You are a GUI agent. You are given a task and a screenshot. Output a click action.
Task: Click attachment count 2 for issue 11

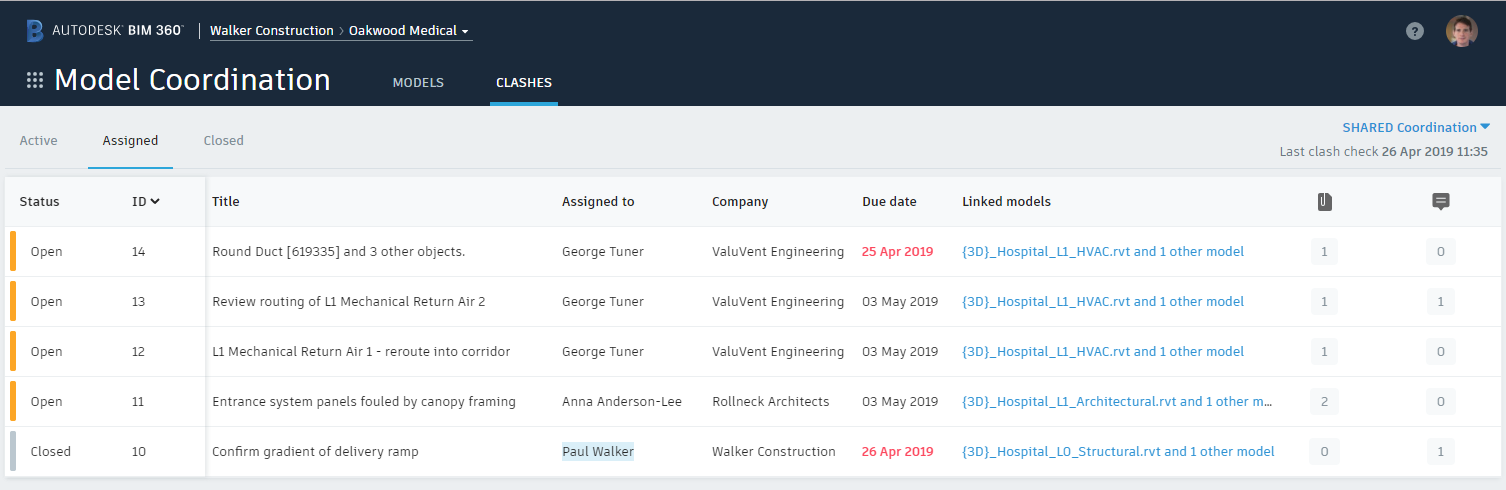click(x=1324, y=402)
